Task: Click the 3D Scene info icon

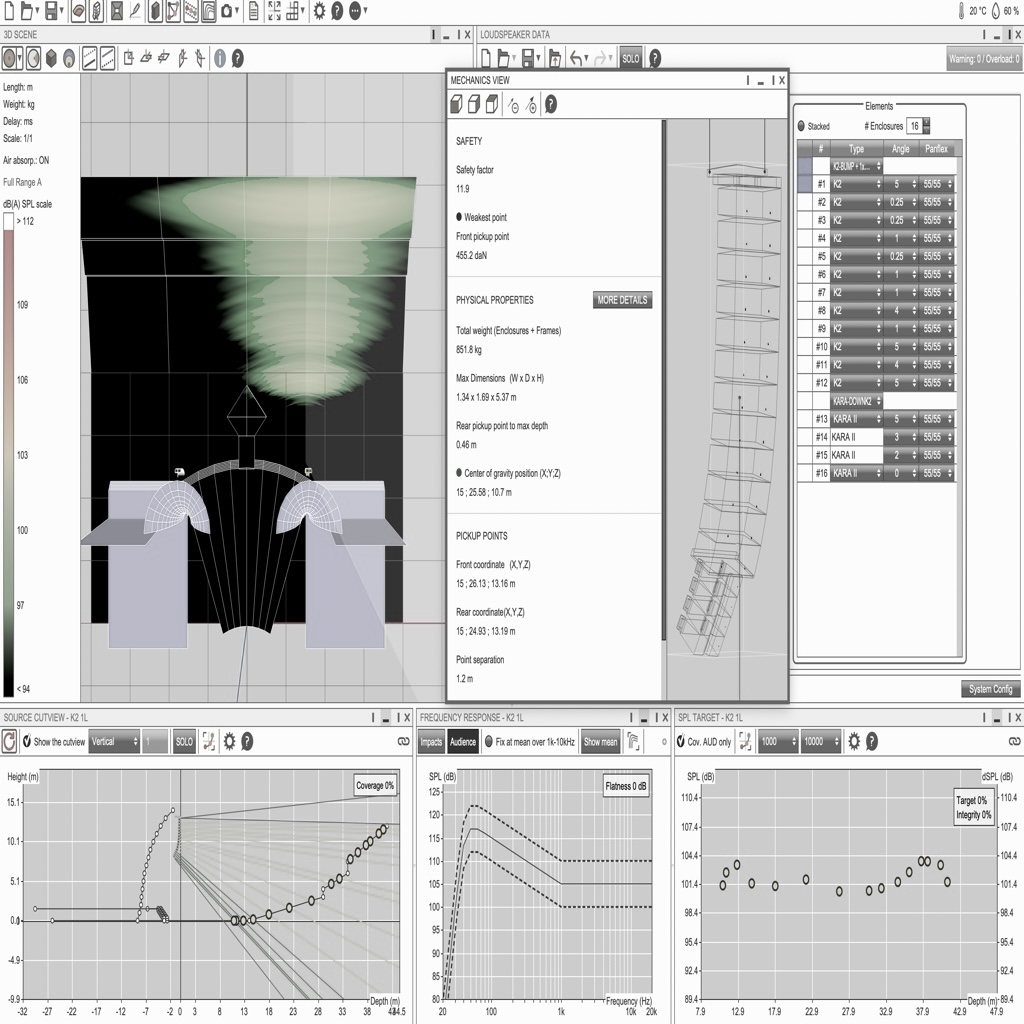Action: (x=219, y=58)
